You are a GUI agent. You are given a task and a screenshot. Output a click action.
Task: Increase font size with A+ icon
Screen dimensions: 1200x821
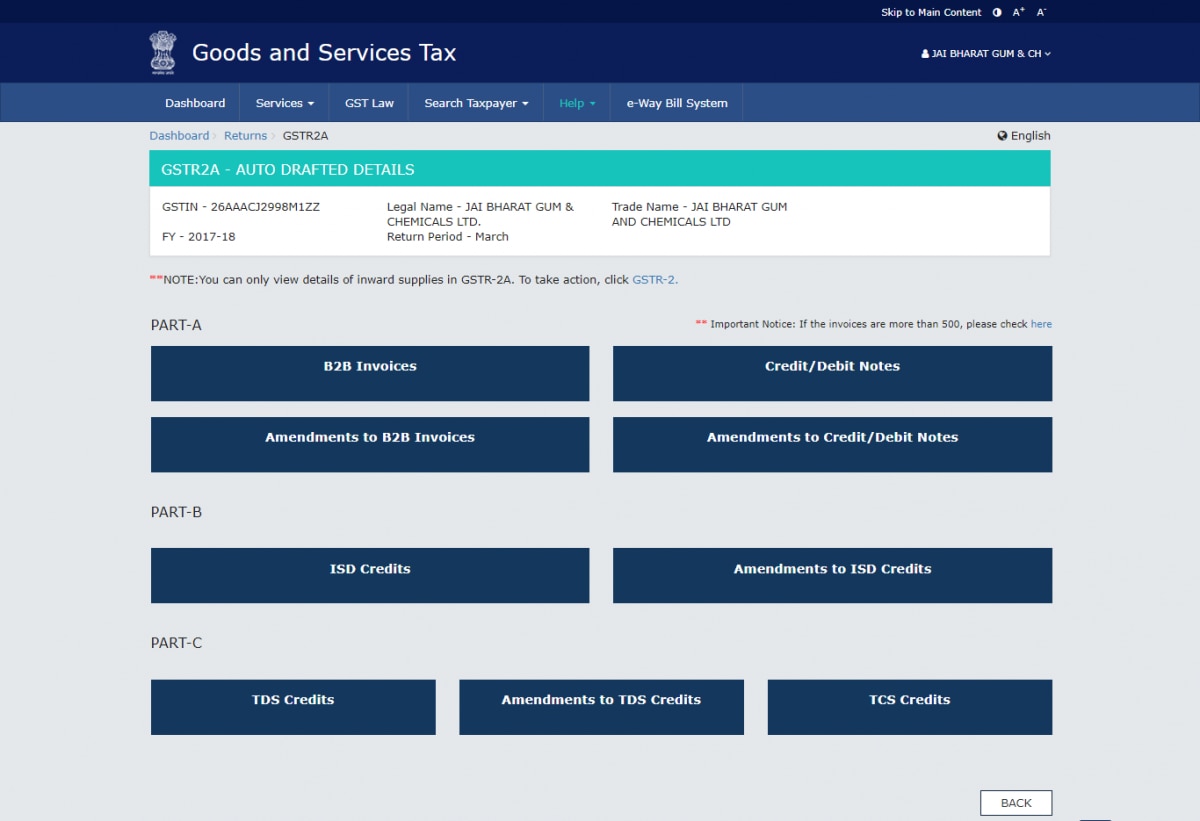click(x=1019, y=12)
